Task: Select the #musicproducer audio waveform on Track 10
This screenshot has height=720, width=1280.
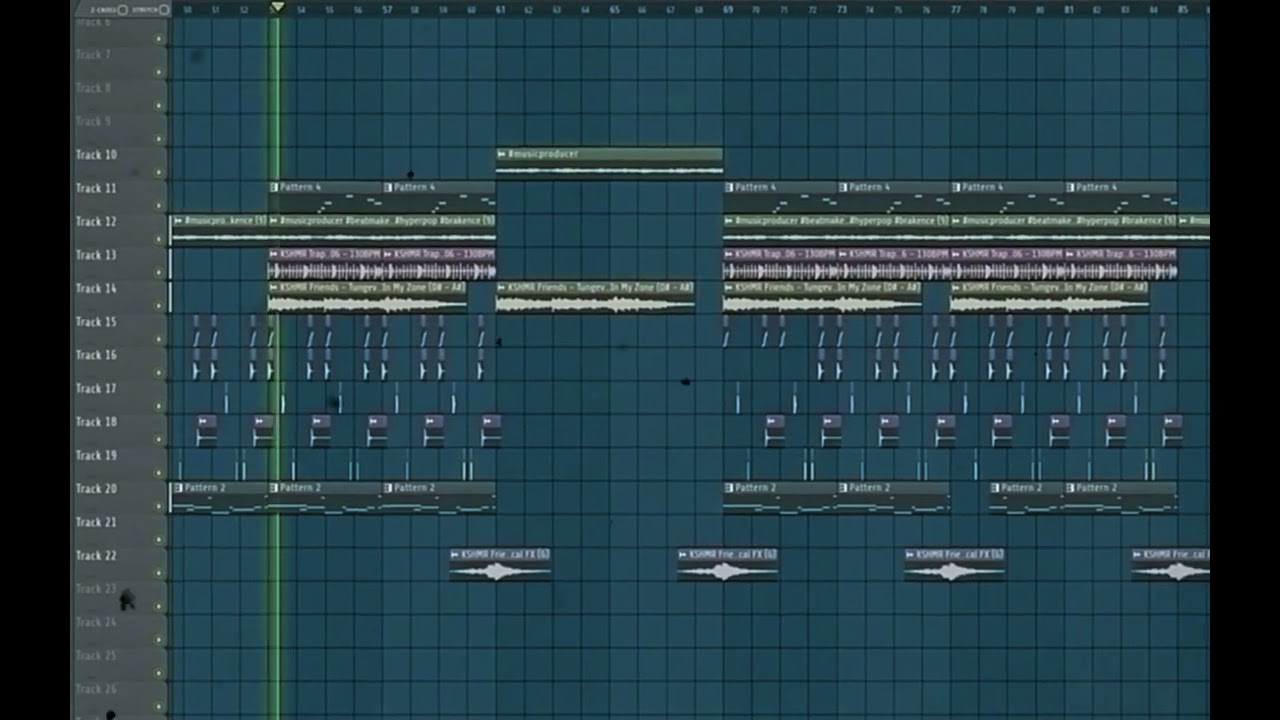Action: pos(609,170)
